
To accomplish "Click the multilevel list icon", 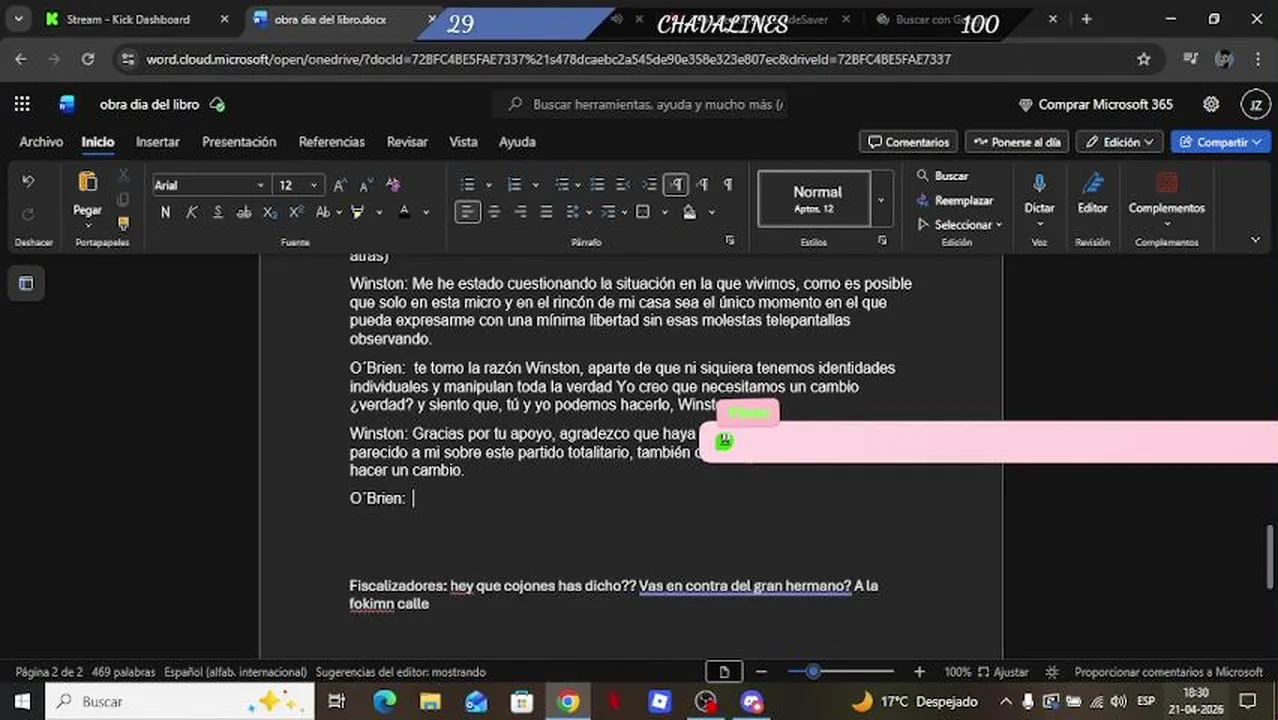I will pyautogui.click(x=563, y=185).
